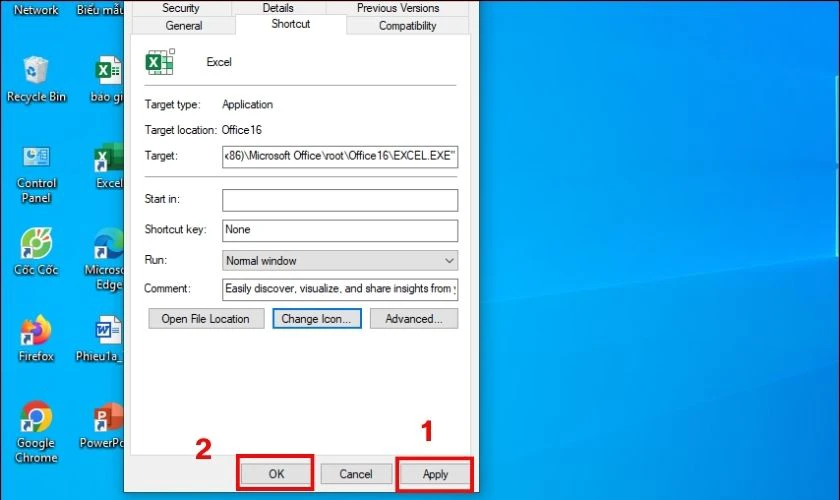Click the Advanced button
Viewport: 840px width, 500px height.
tap(414, 319)
